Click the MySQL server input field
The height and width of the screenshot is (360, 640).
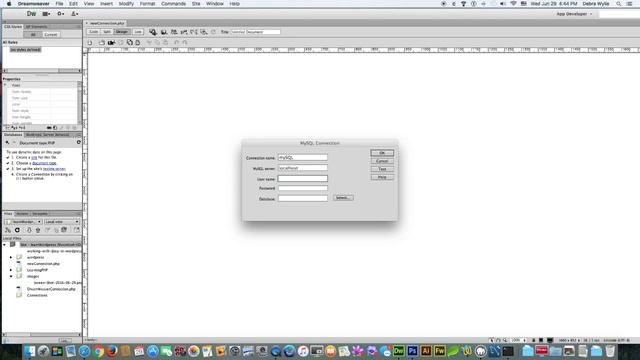(x=302, y=168)
